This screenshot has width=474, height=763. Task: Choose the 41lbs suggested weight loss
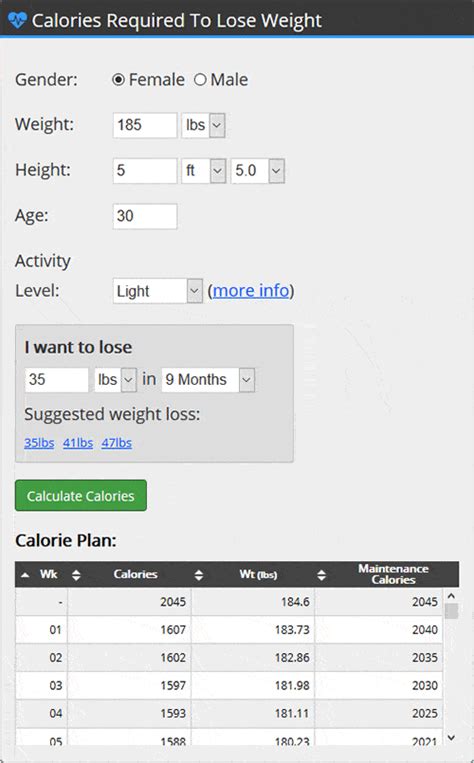click(78, 443)
